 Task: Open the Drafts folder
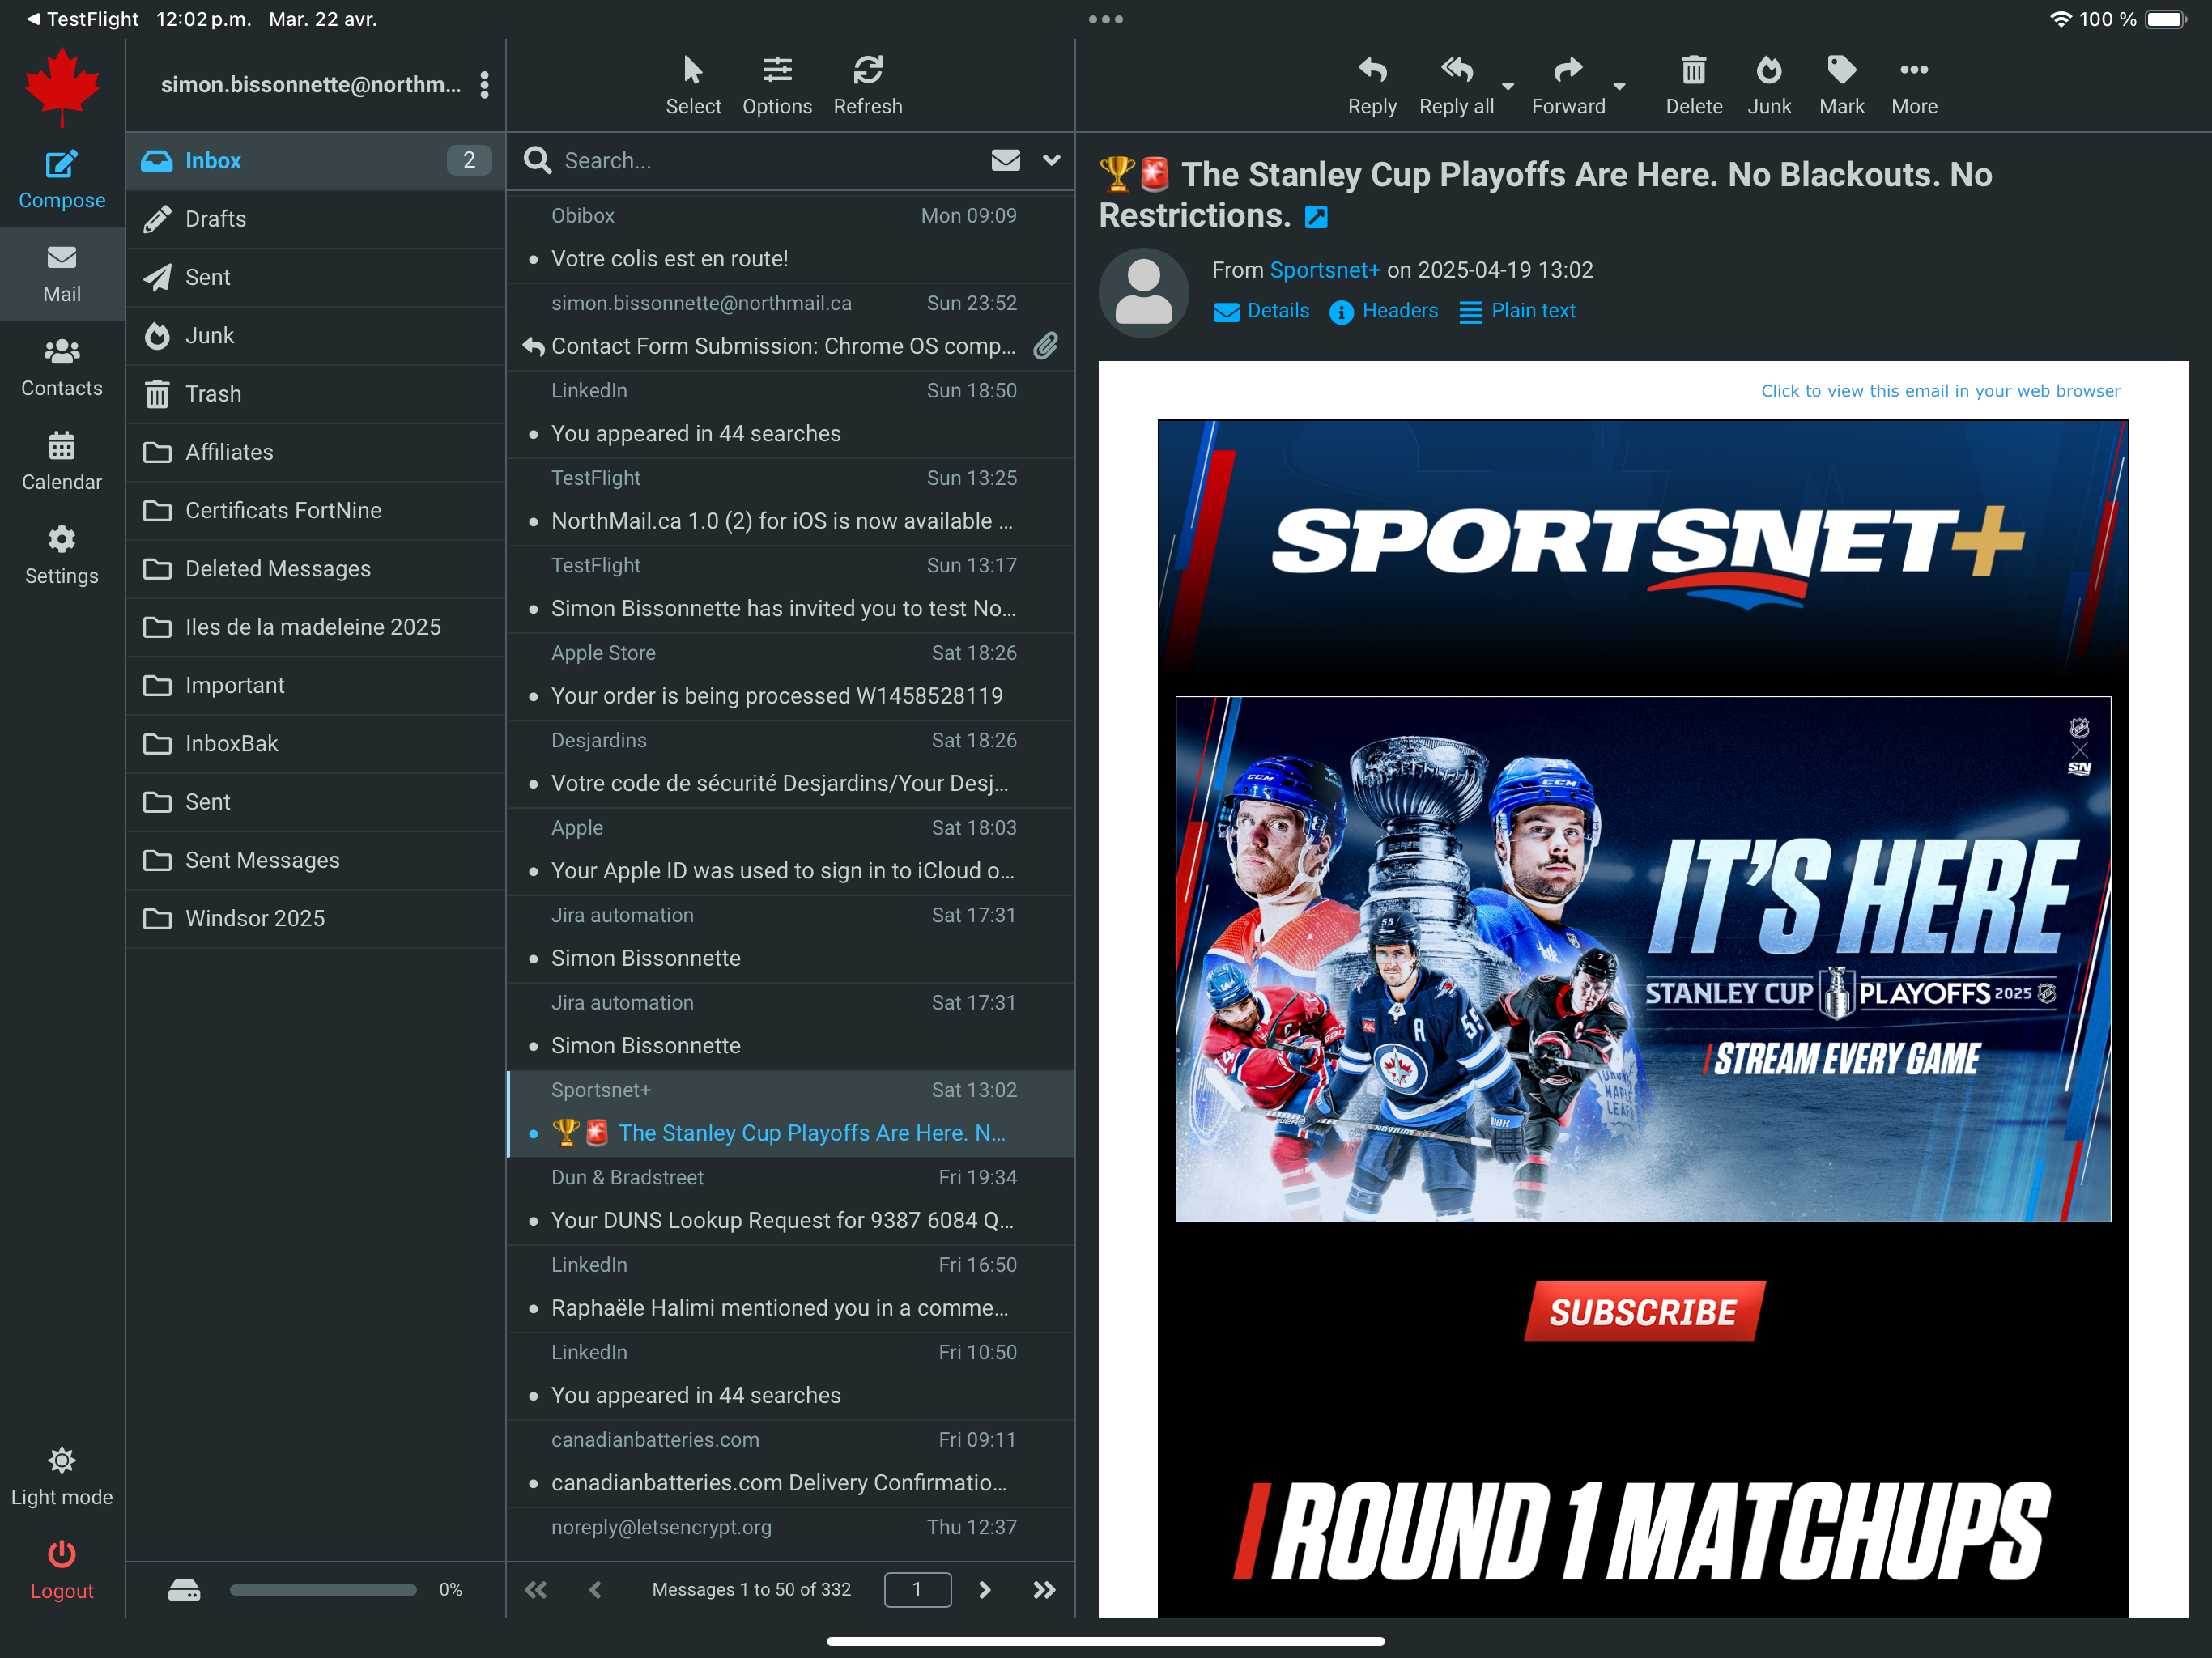tap(316, 219)
